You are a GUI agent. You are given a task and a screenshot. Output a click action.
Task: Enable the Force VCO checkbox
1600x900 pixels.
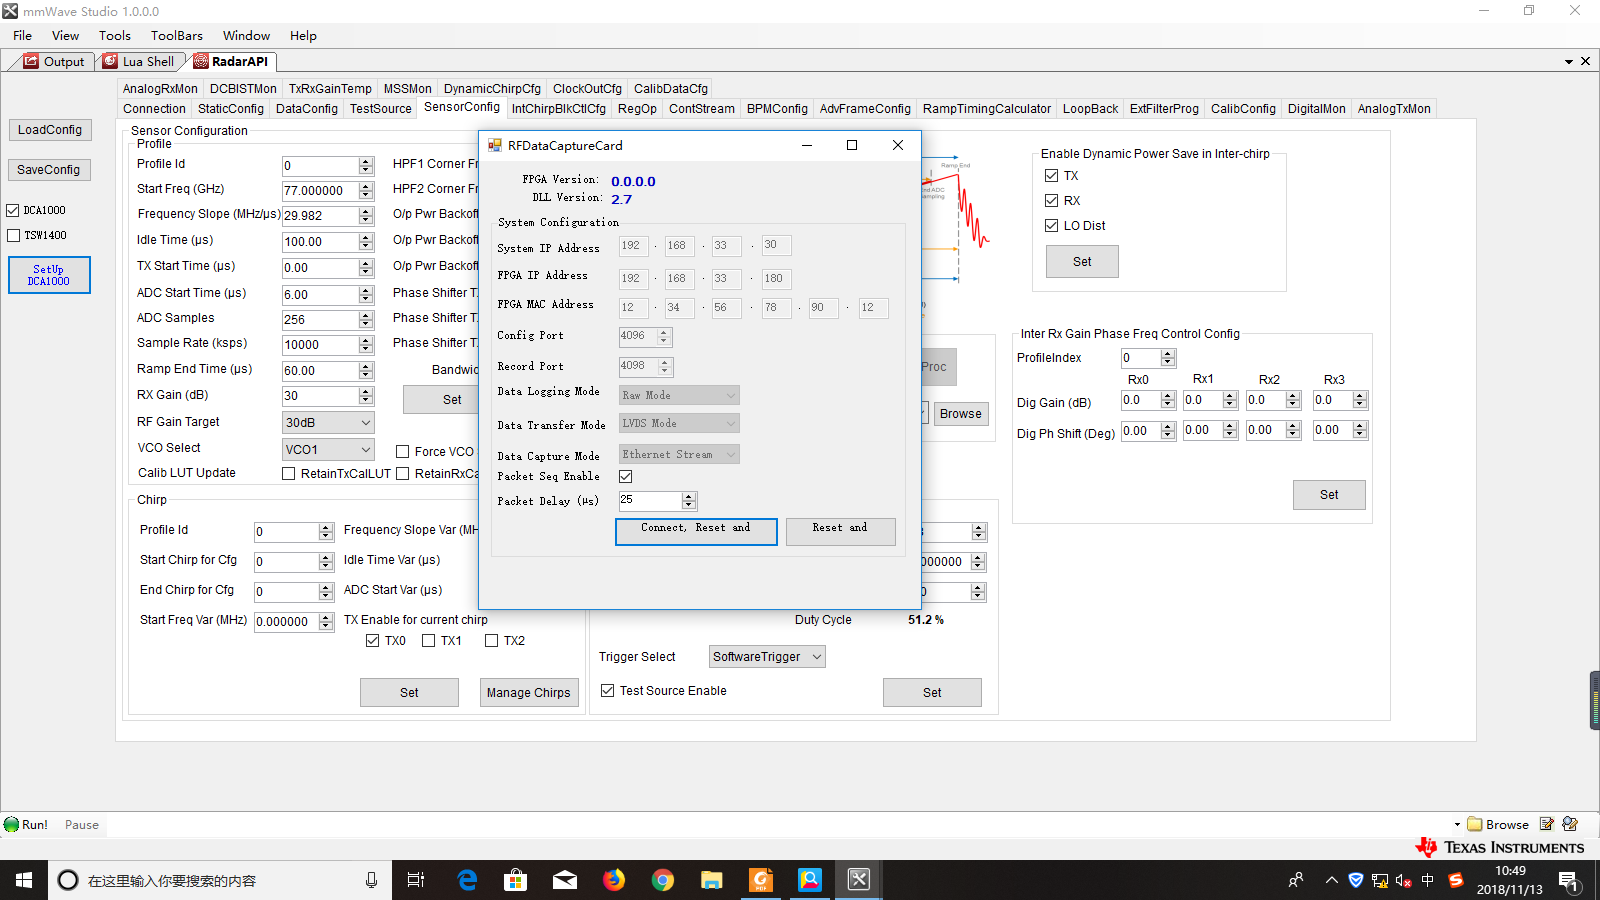403,452
